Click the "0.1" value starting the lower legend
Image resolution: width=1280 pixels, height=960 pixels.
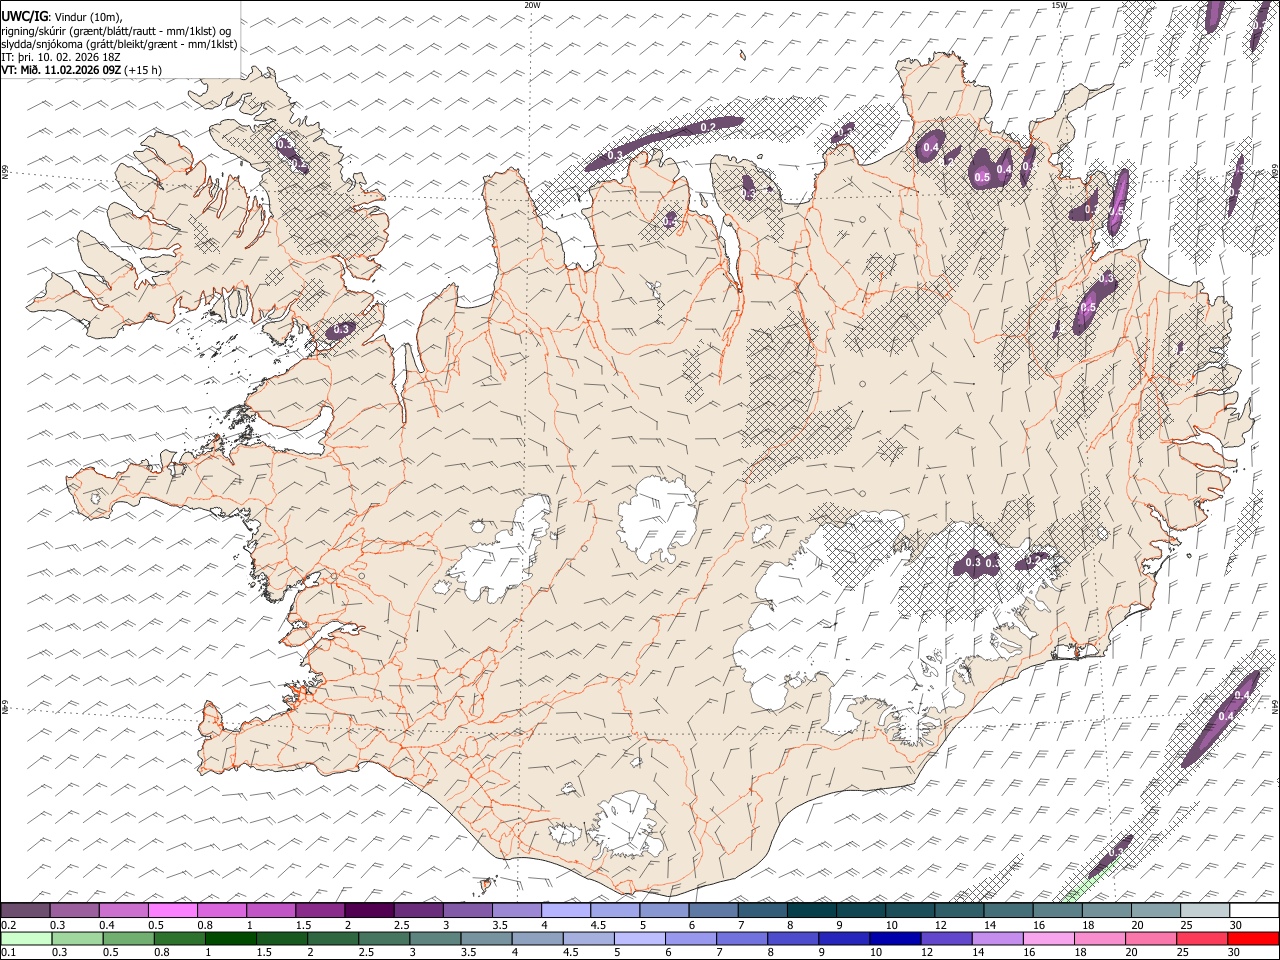9,953
